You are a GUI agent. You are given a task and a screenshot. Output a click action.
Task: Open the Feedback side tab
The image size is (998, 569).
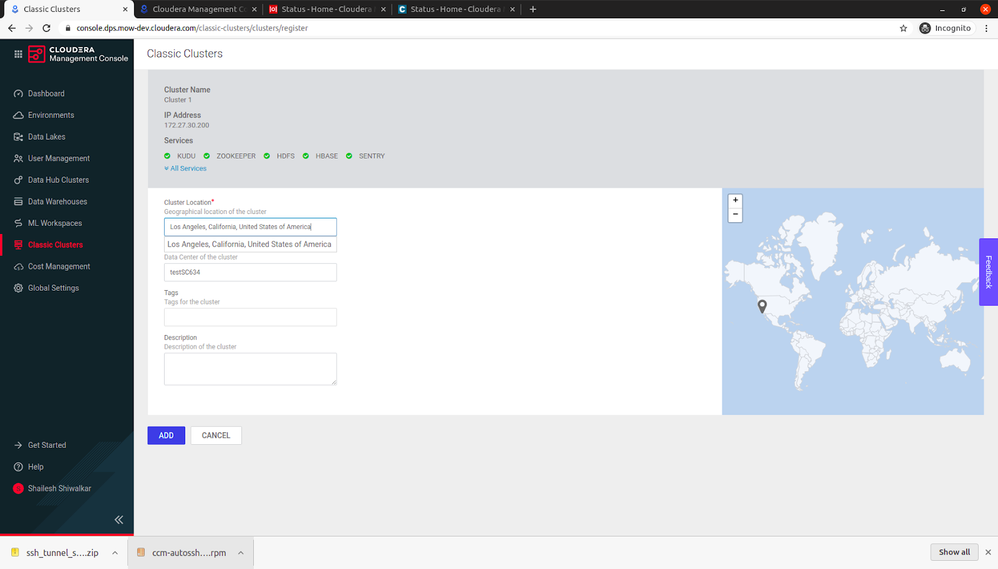[988, 272]
